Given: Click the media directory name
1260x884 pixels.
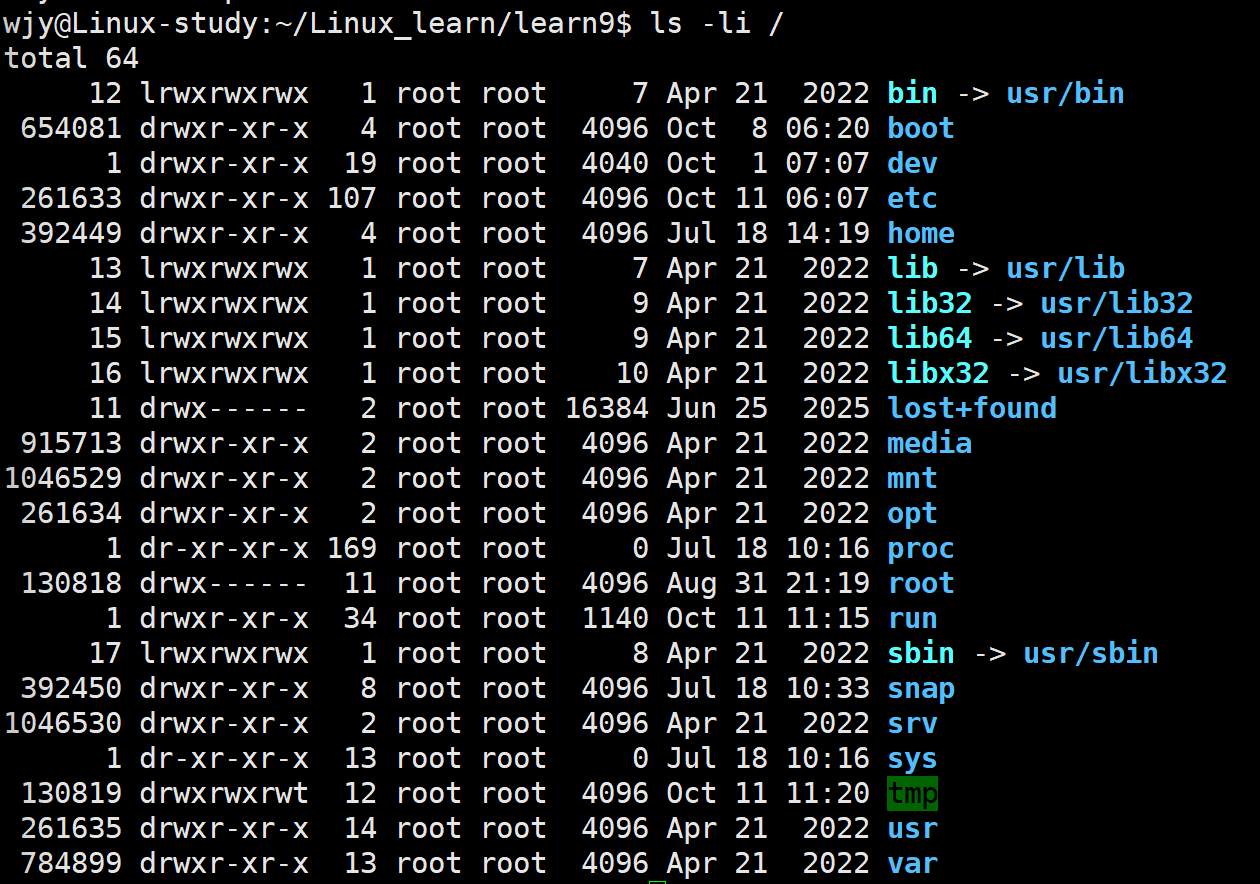Looking at the screenshot, I should coord(929,444).
